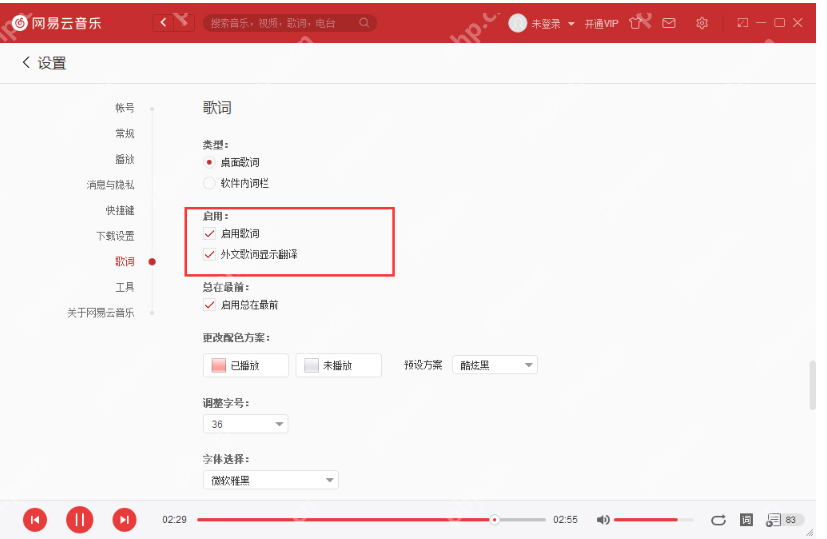827x539 pixels.
Task: Click the skin theme shirt icon
Action: [635, 22]
